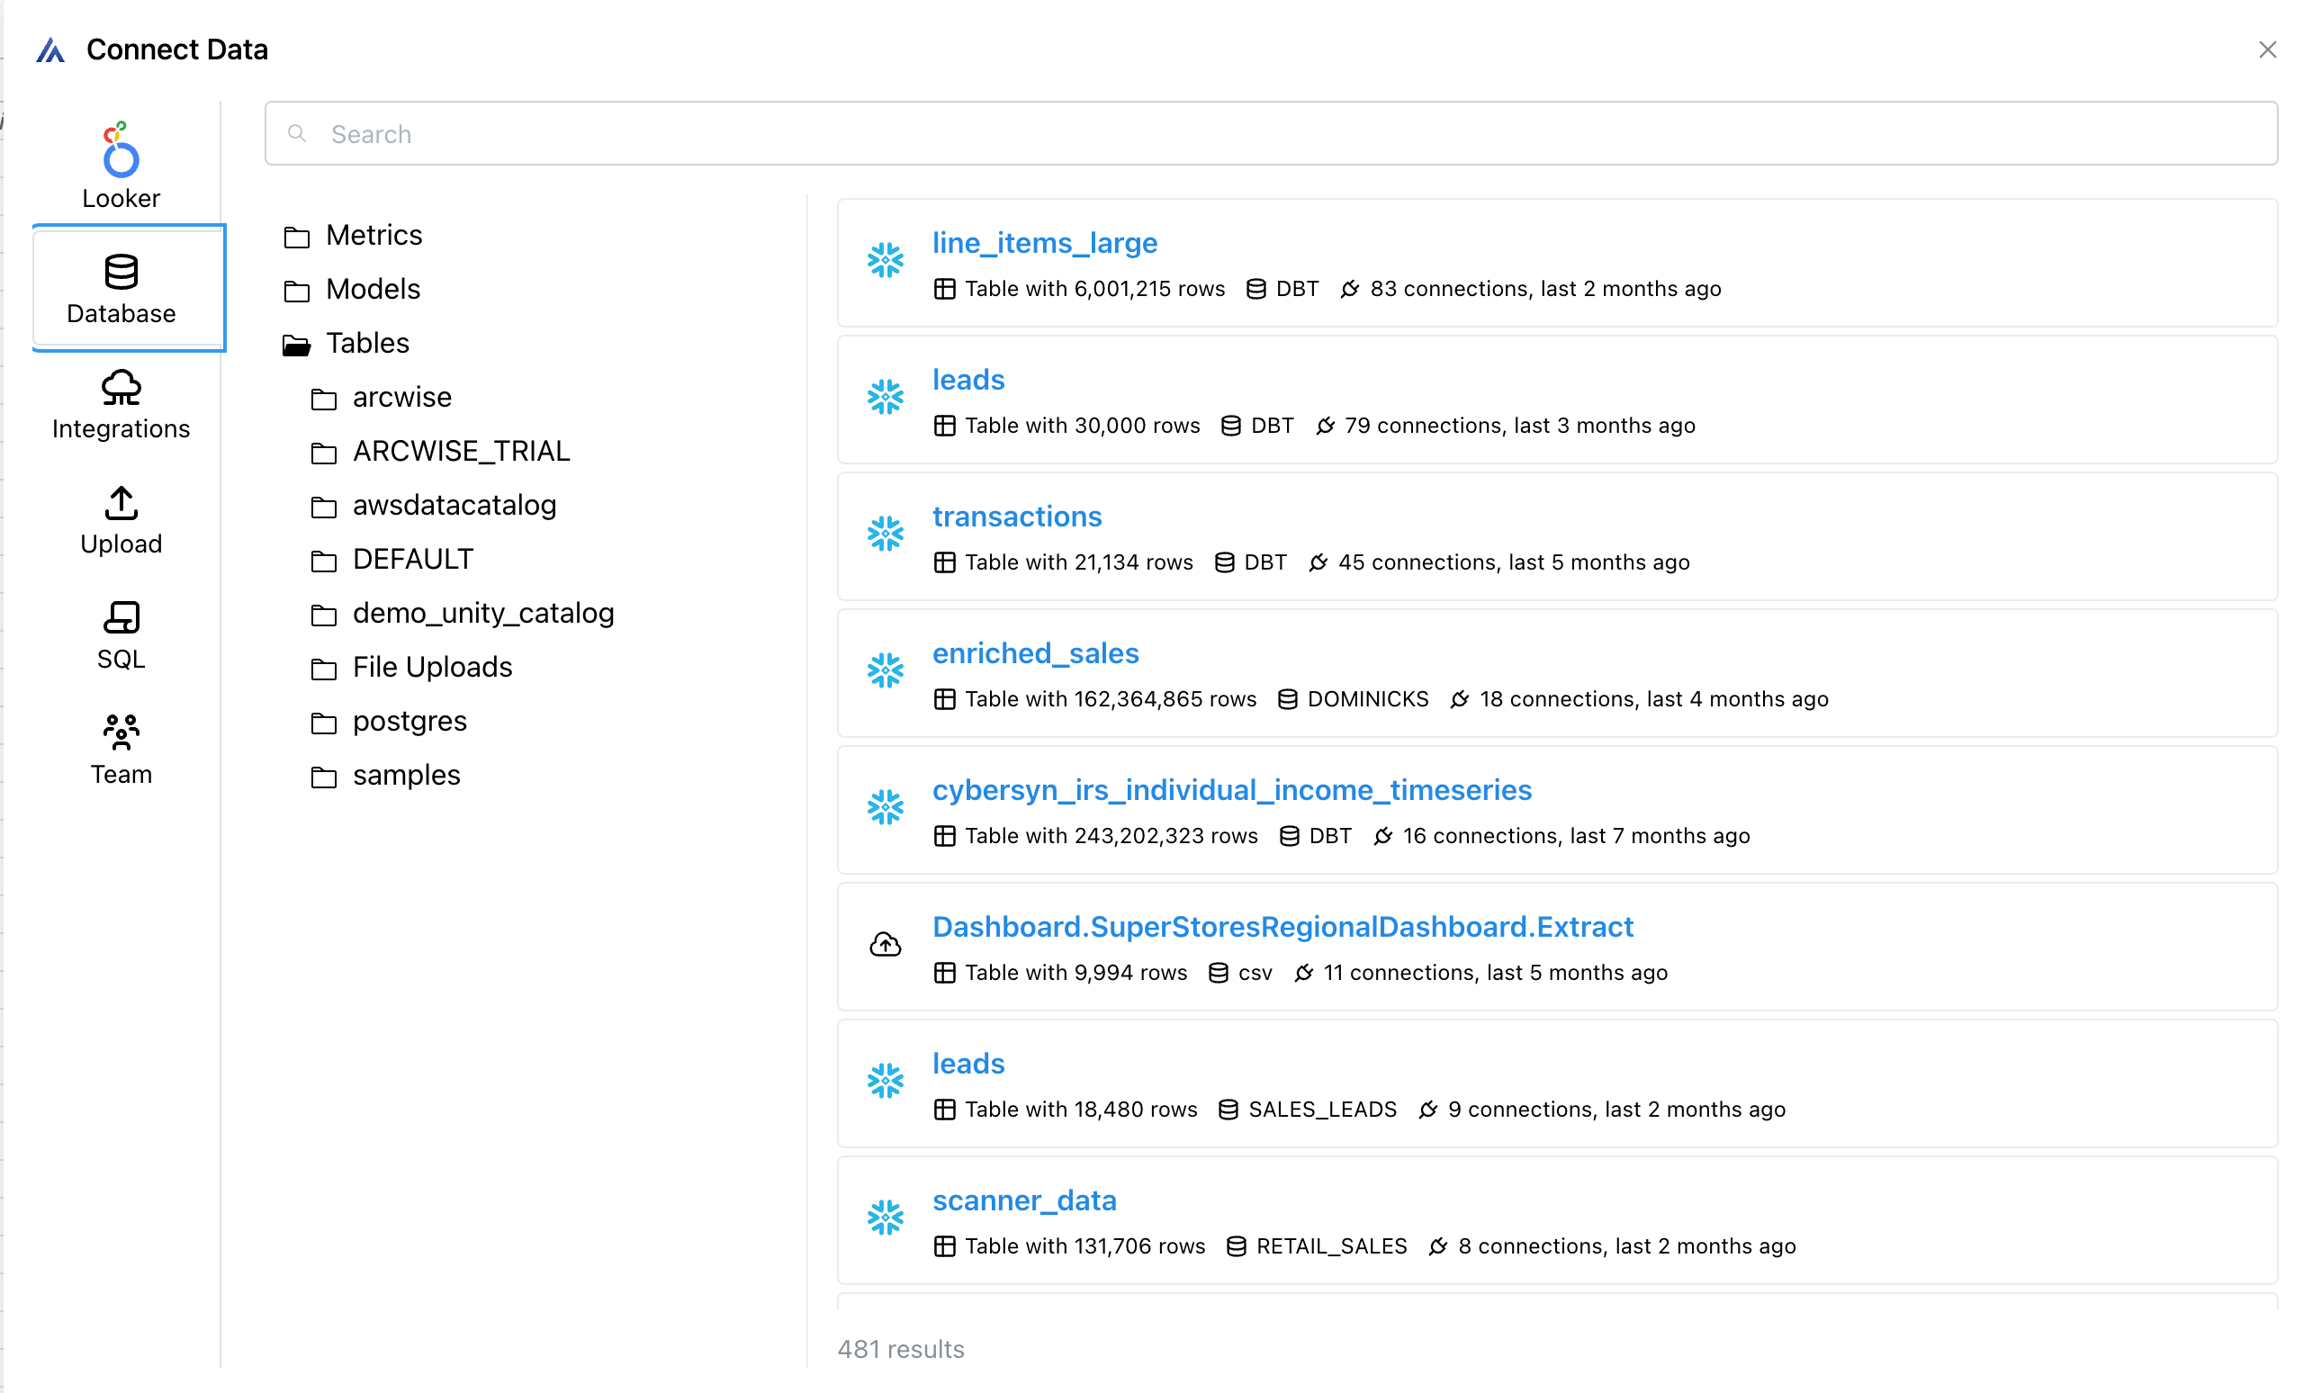Screen dimensions: 2304x1393
Task: Open the awsdatacatalog folder
Action: (454, 505)
